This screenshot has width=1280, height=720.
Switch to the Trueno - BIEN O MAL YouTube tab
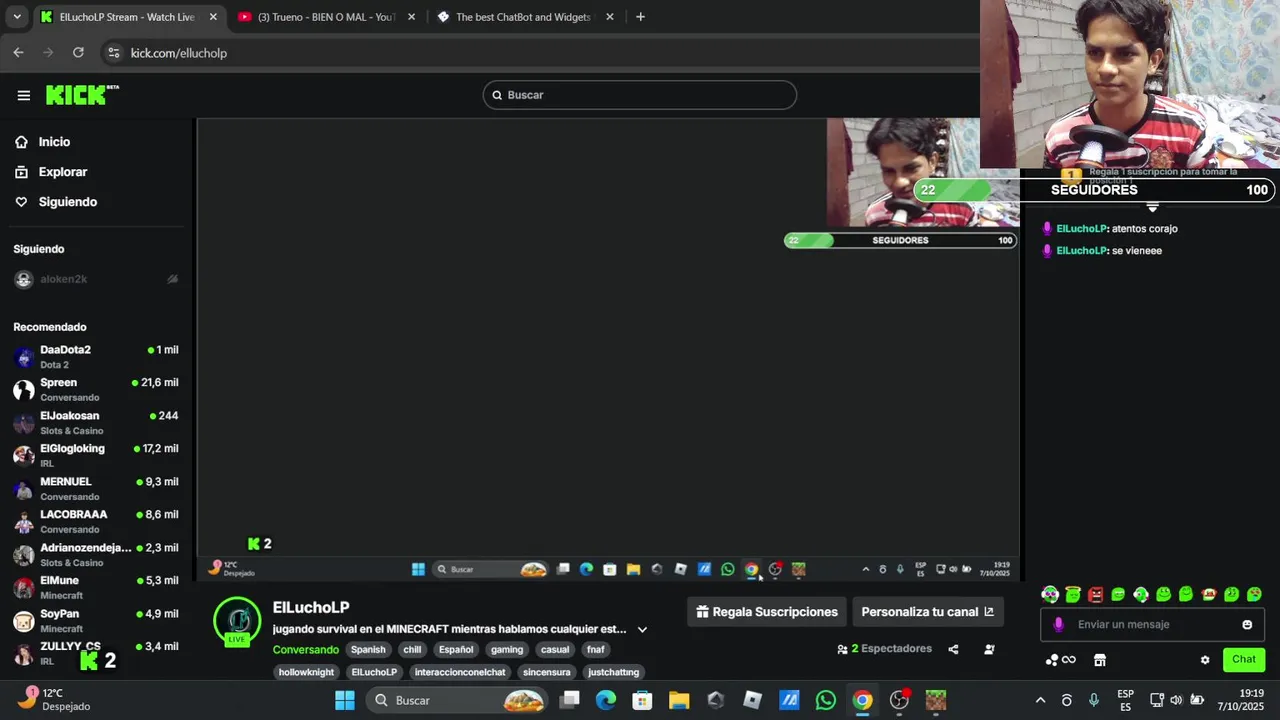pos(327,17)
